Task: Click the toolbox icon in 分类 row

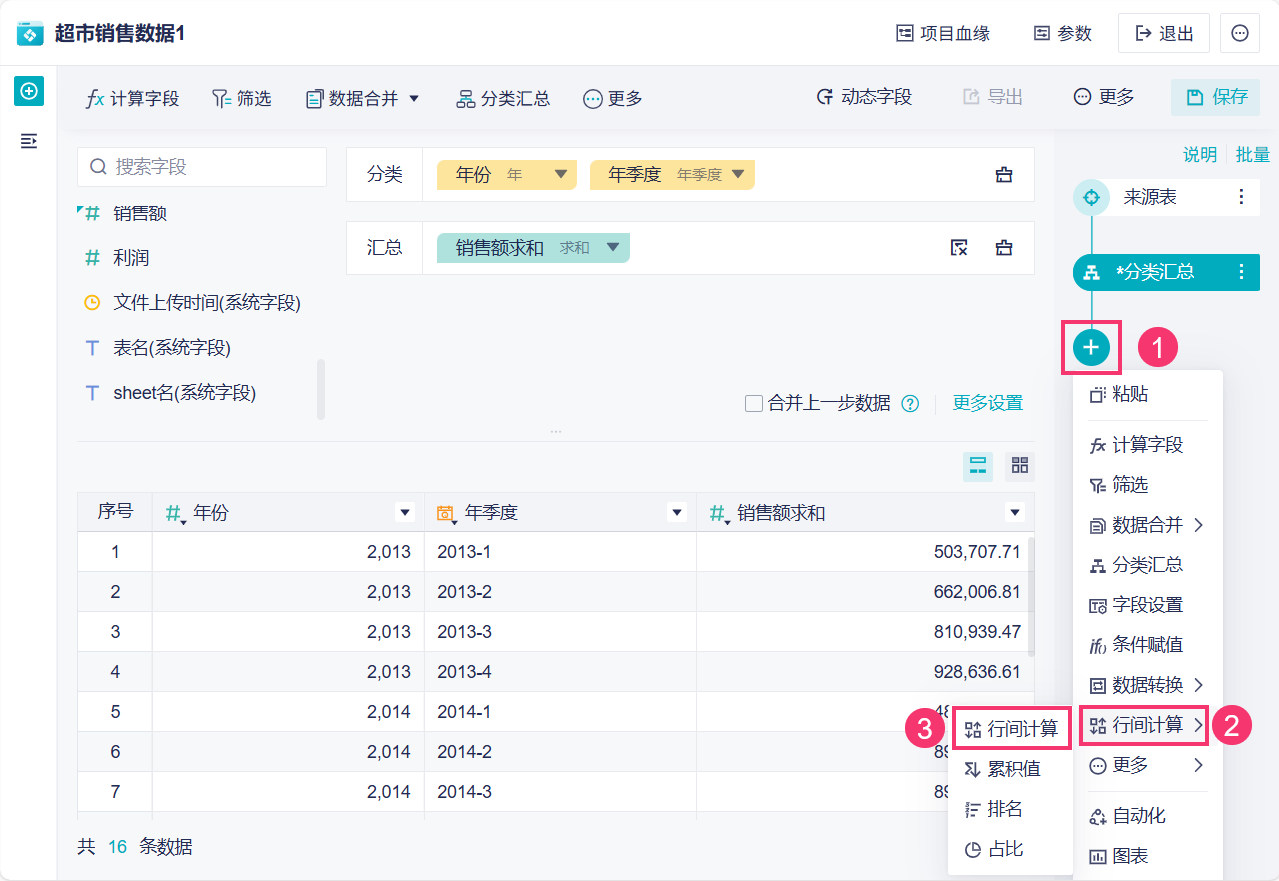Action: pyautogui.click(x=1004, y=175)
